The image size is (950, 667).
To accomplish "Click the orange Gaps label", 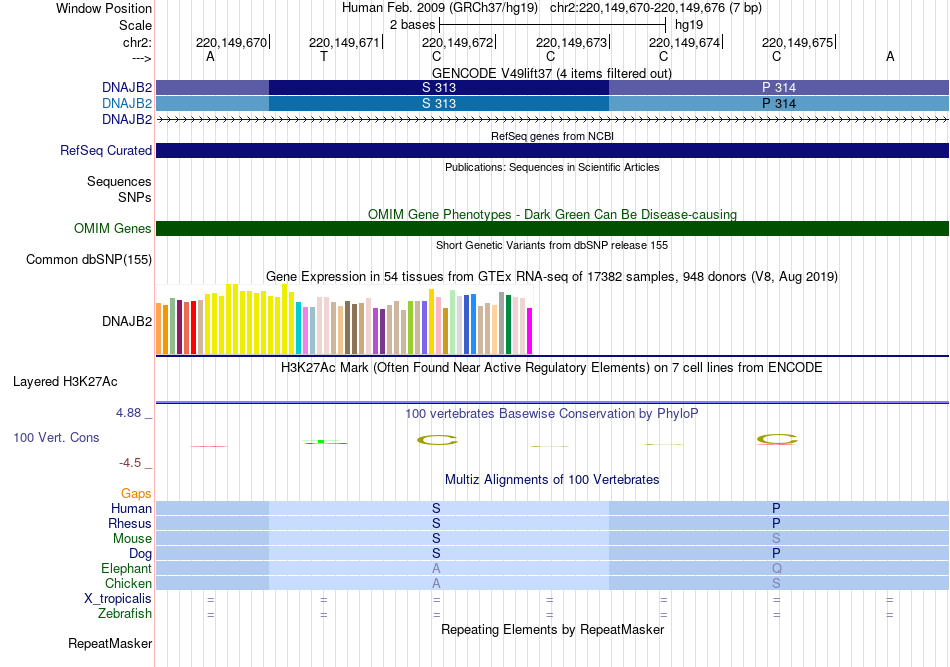I will pyautogui.click(x=136, y=494).
